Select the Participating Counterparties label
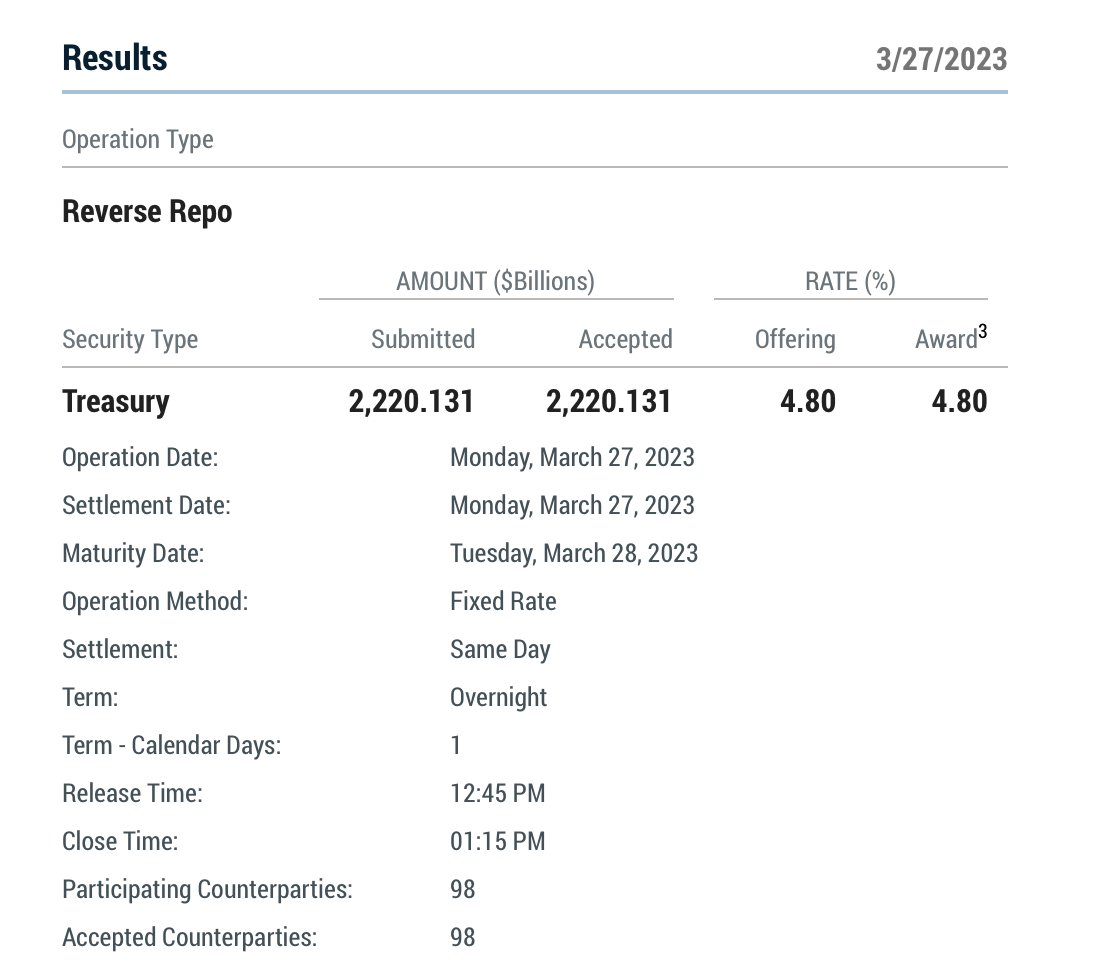Viewport: 1112px width, 974px height. pyautogui.click(x=207, y=890)
